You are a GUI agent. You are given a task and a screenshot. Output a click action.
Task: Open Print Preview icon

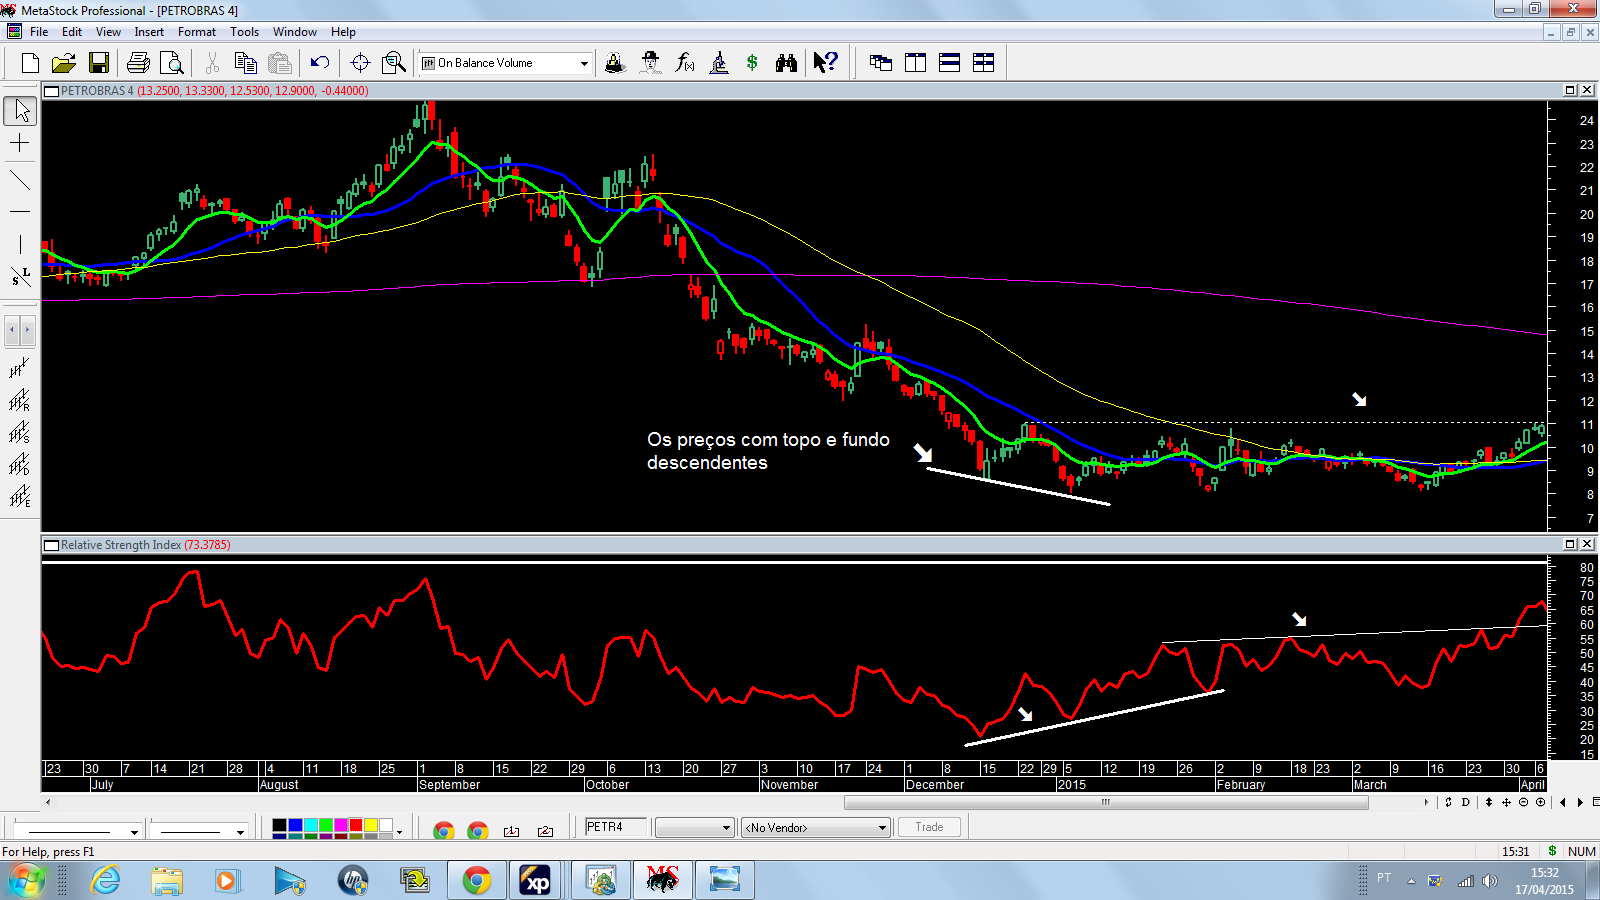click(172, 63)
